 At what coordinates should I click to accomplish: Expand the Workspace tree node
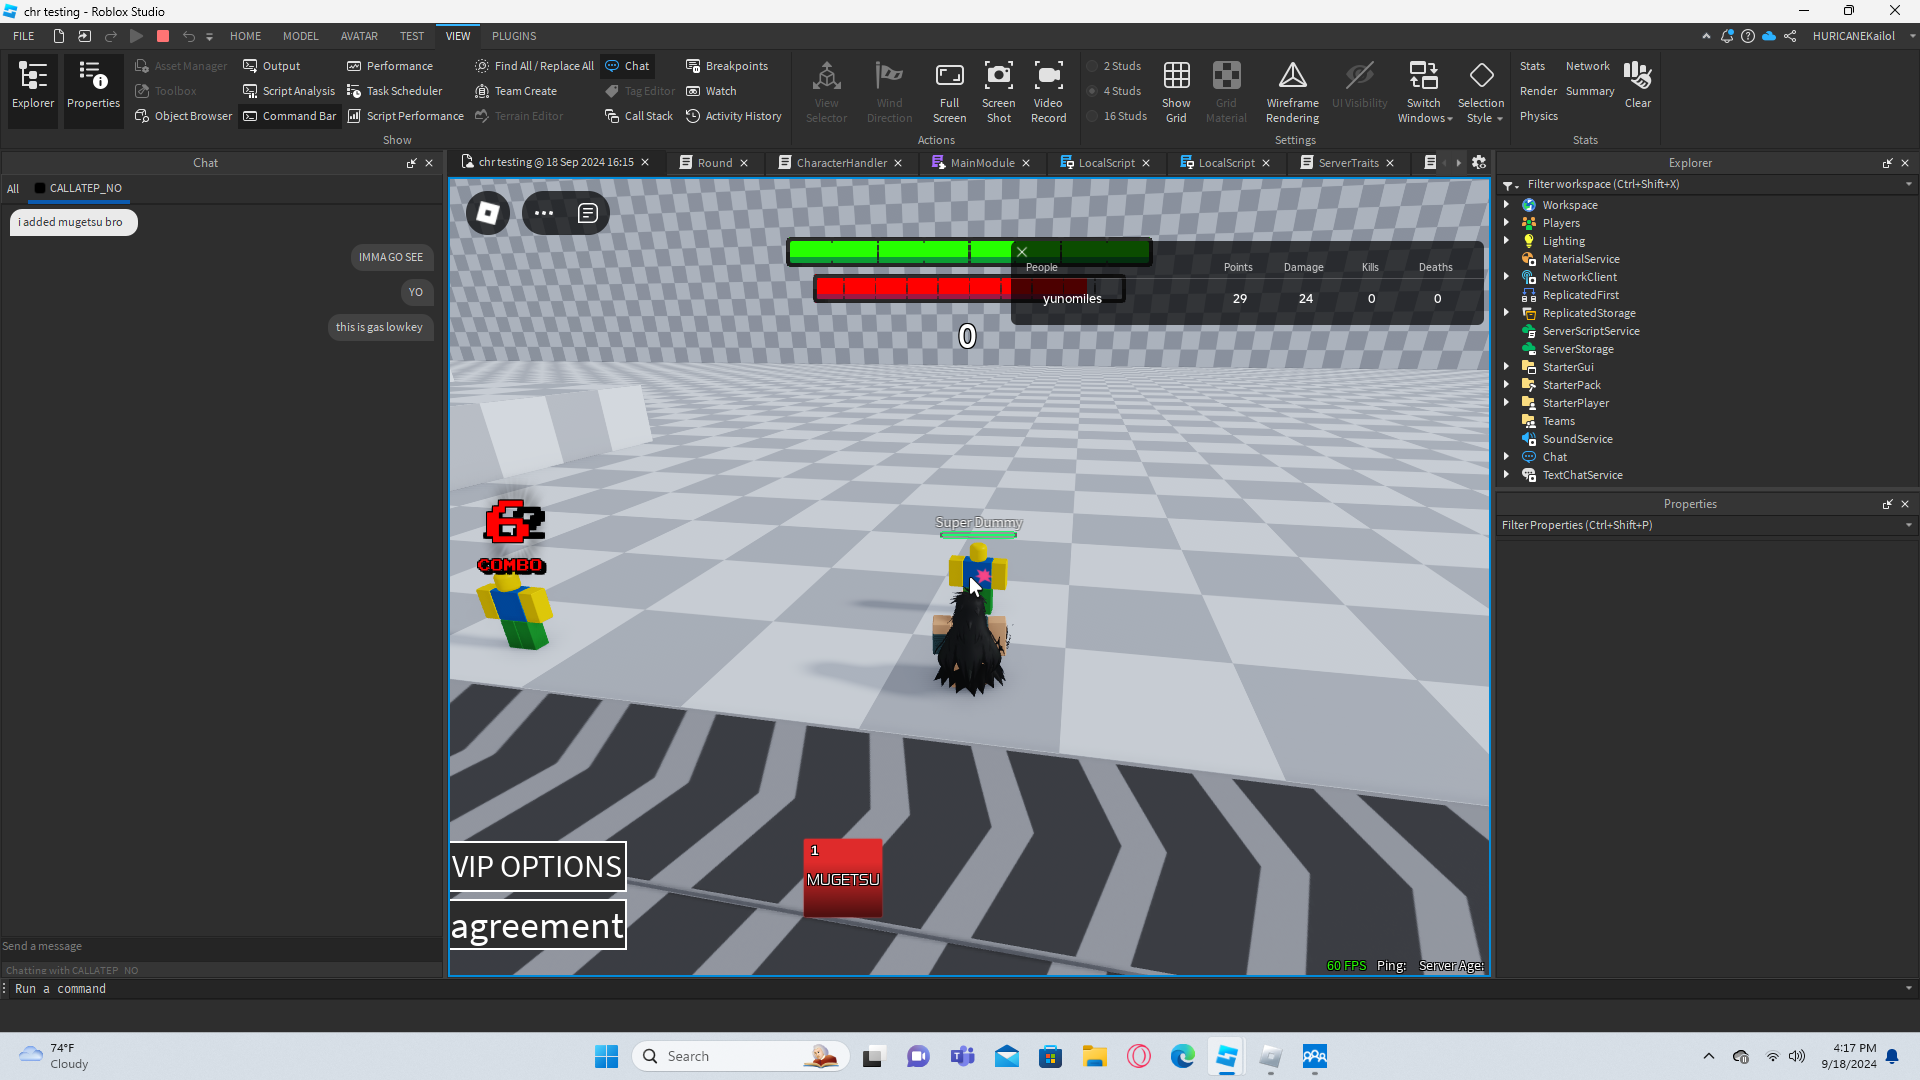(x=1507, y=205)
